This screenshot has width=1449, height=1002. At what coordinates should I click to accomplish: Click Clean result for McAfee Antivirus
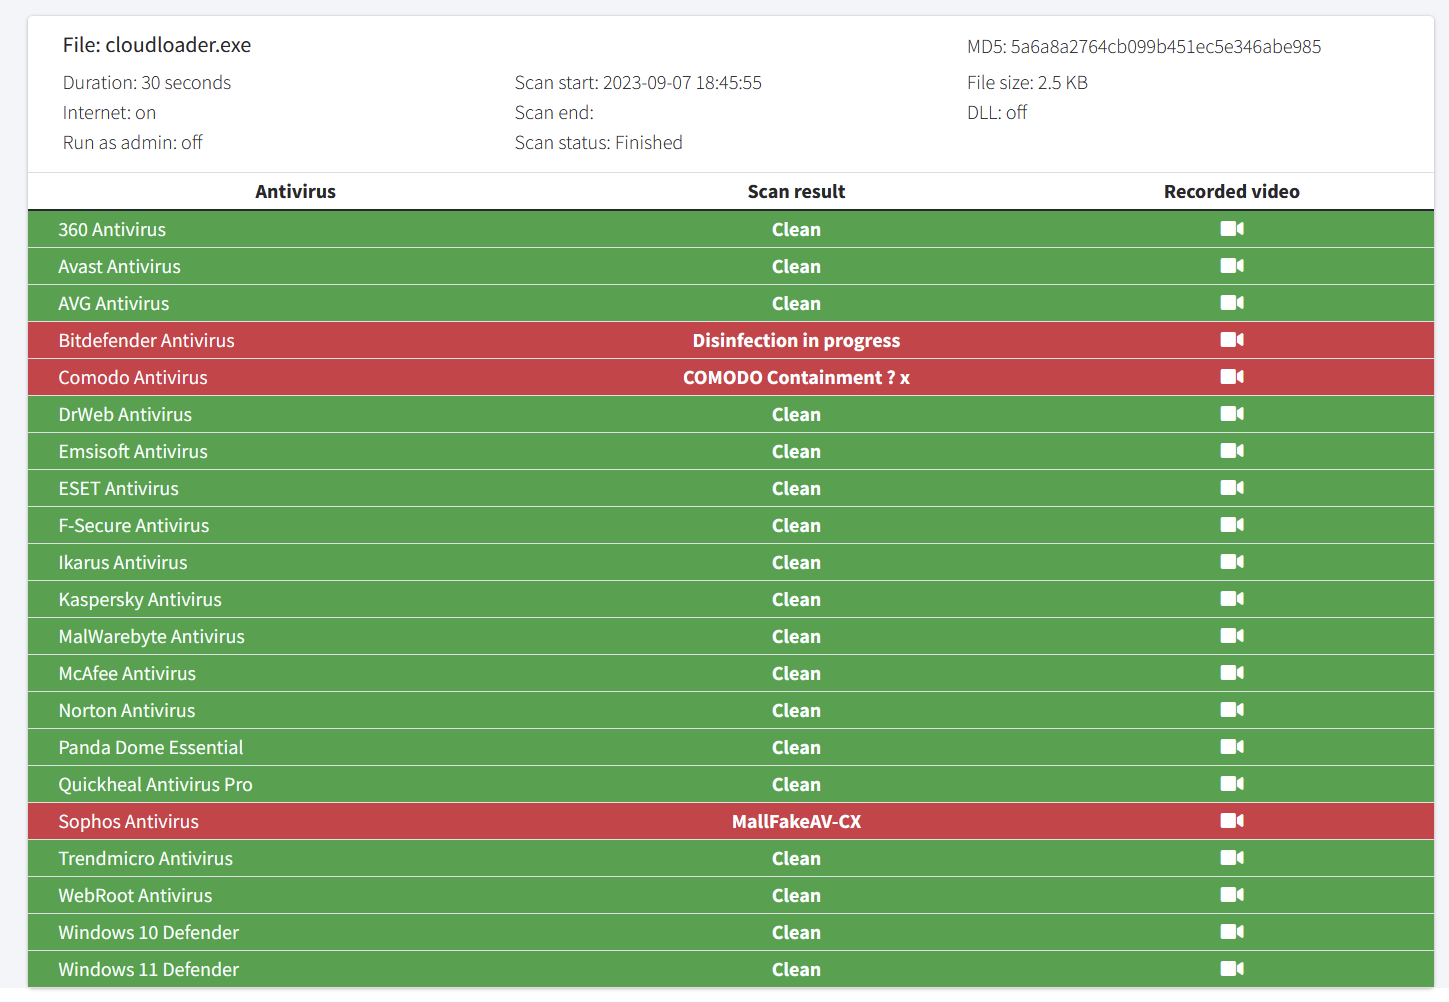point(796,673)
